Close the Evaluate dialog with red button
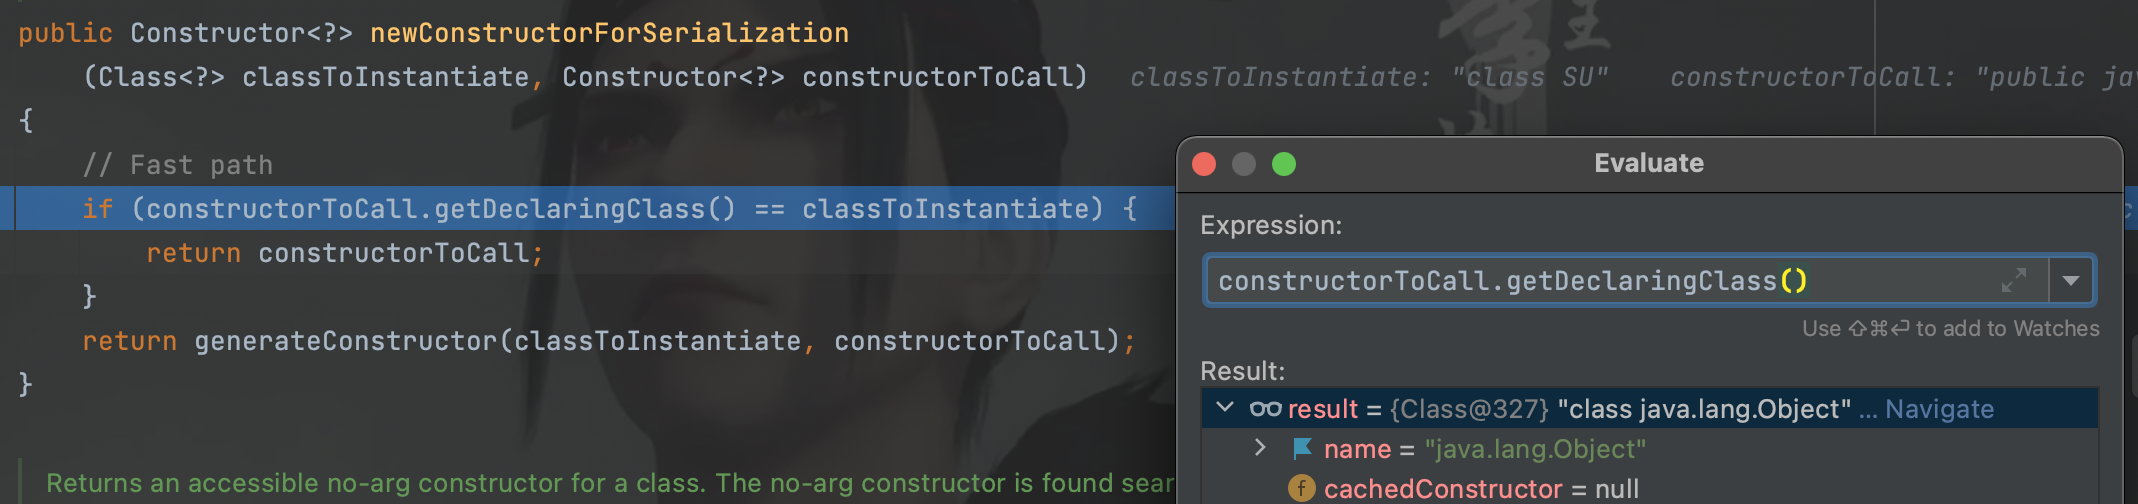2138x504 pixels. (1204, 164)
